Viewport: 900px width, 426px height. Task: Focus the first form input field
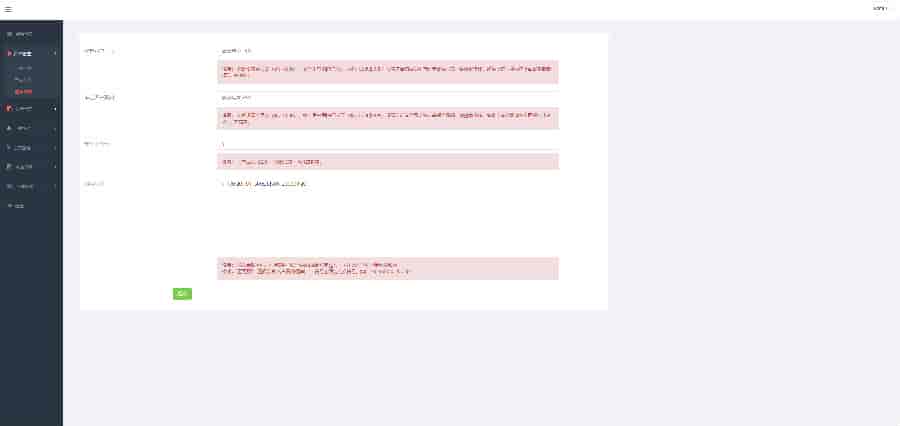(387, 51)
